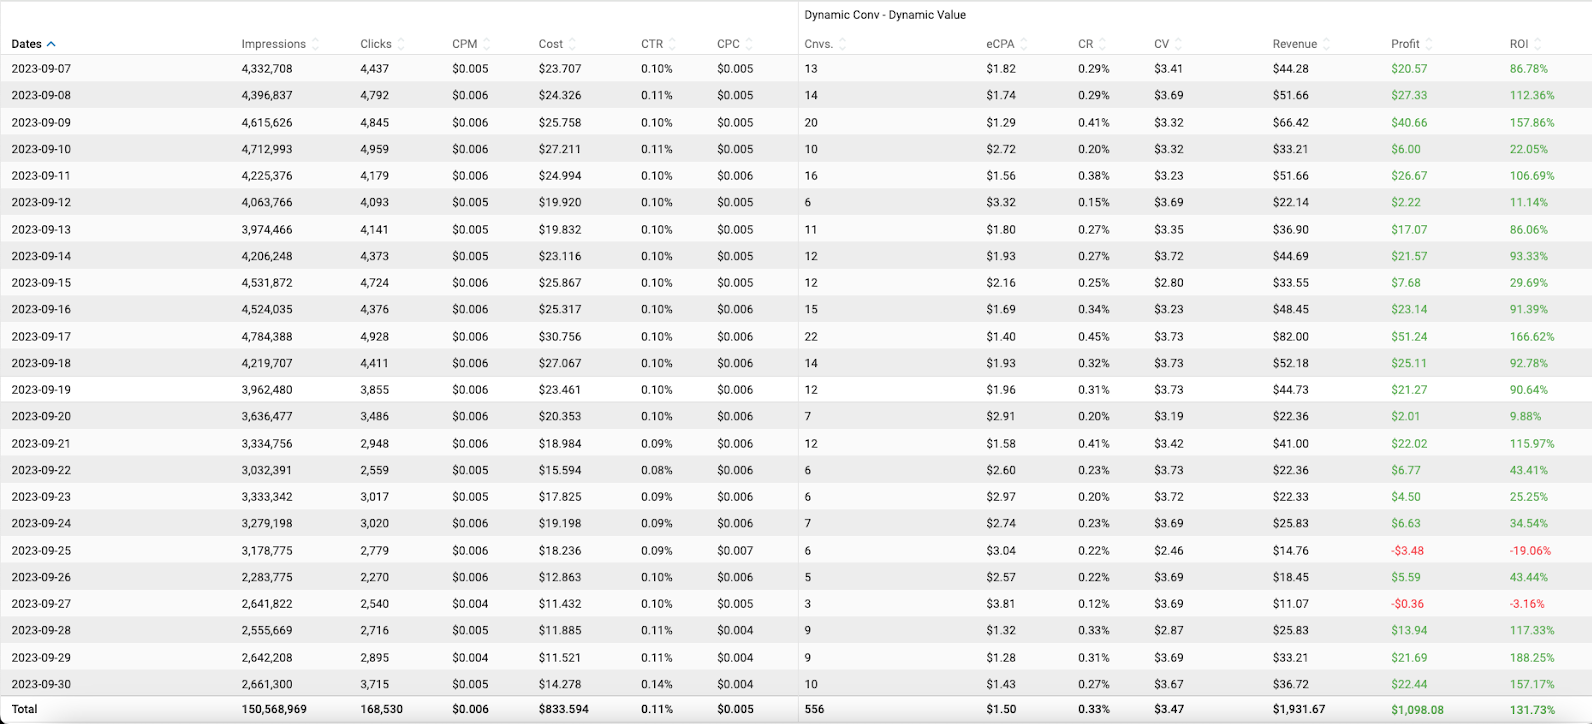Sort by Cnvs. using its arrows

[842, 44]
